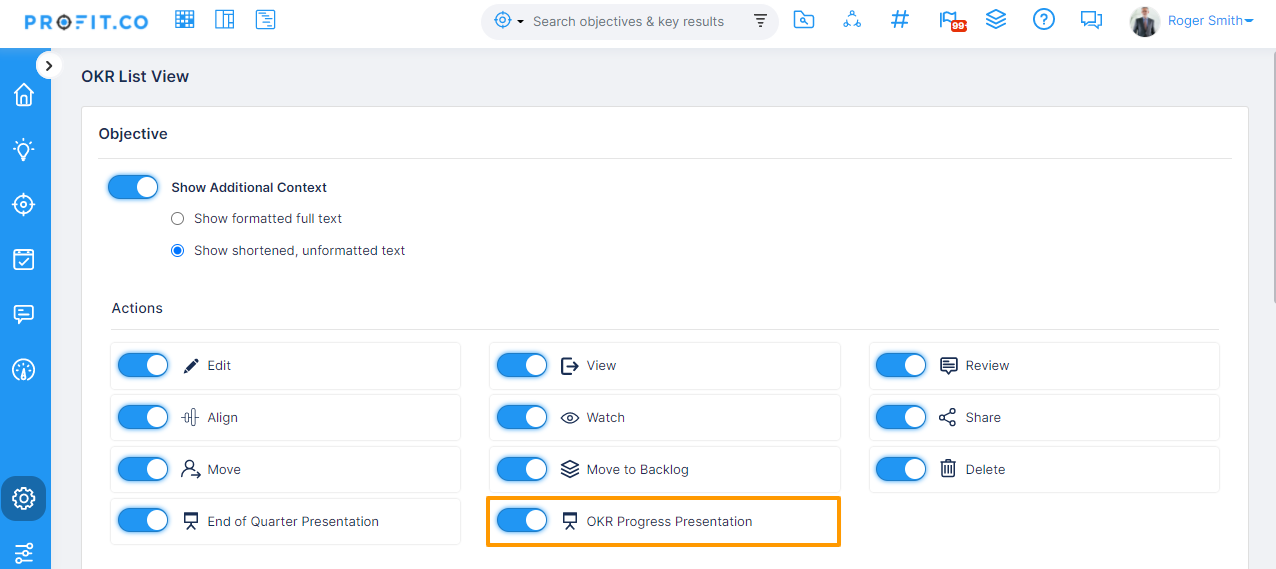
Task: Toggle the Share action switch
Action: (x=901, y=417)
